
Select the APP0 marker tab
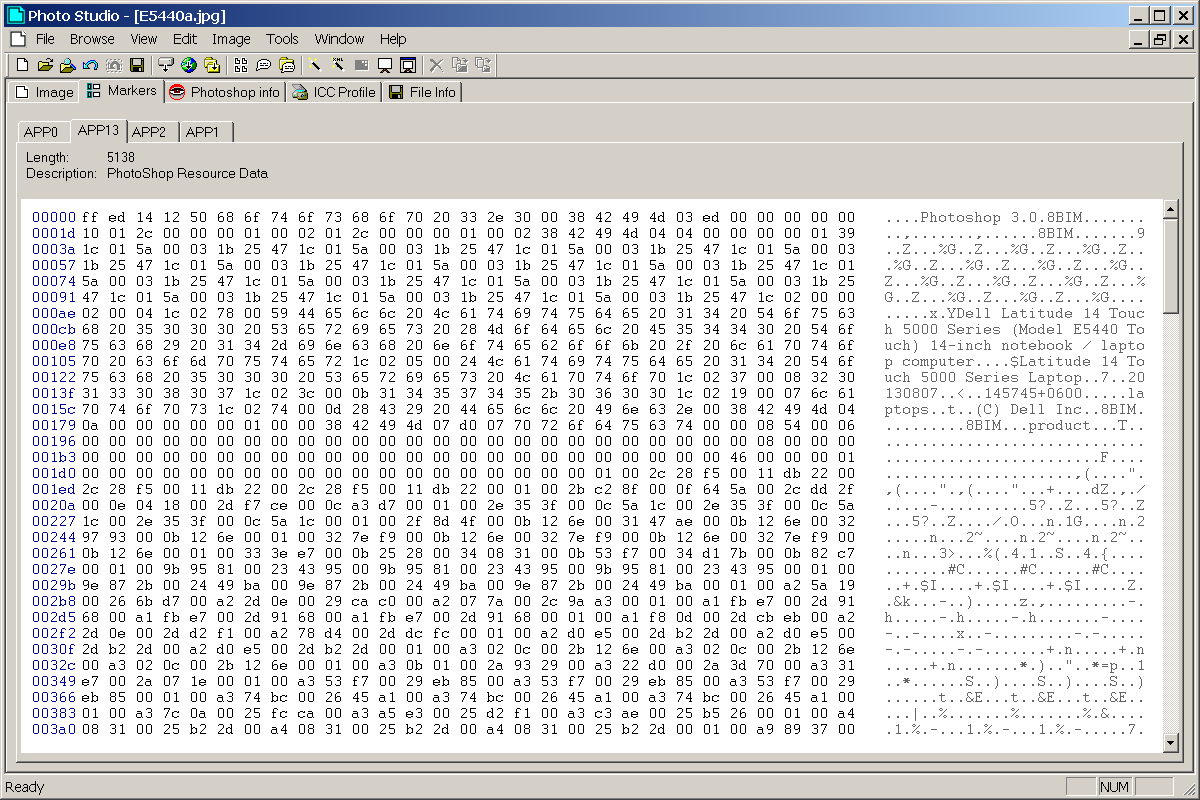42,132
